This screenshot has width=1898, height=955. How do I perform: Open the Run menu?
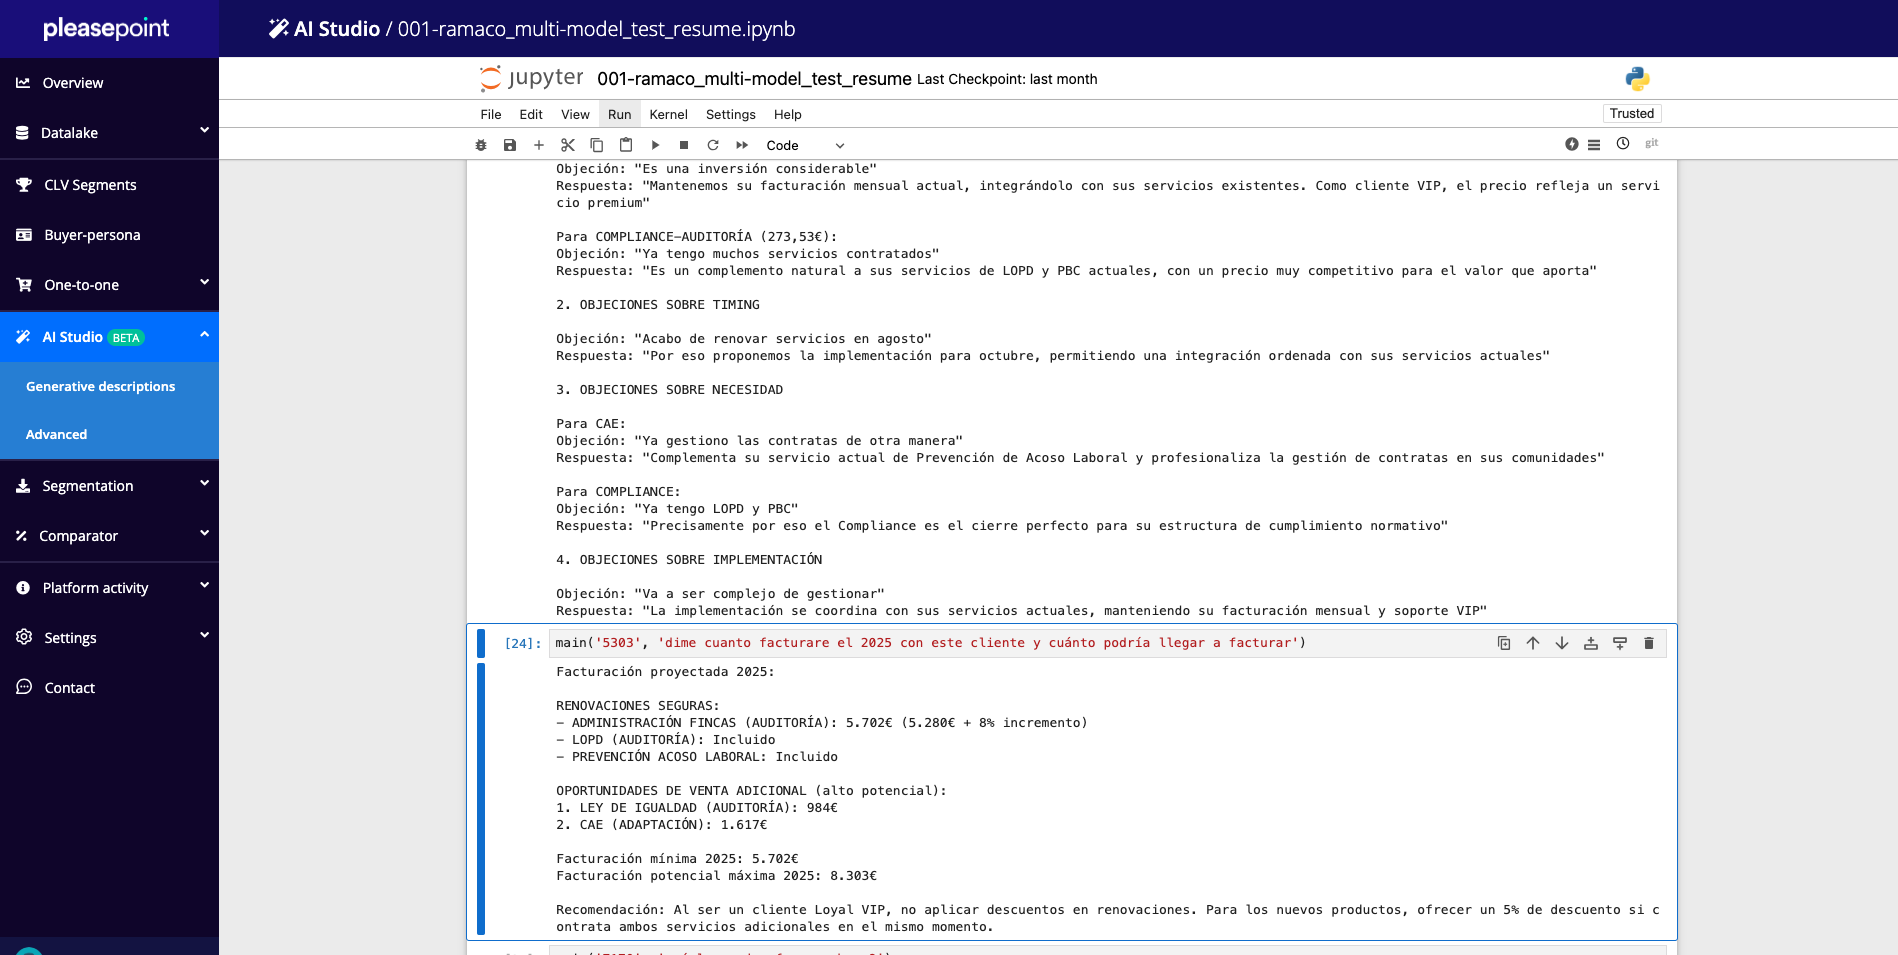(x=619, y=115)
